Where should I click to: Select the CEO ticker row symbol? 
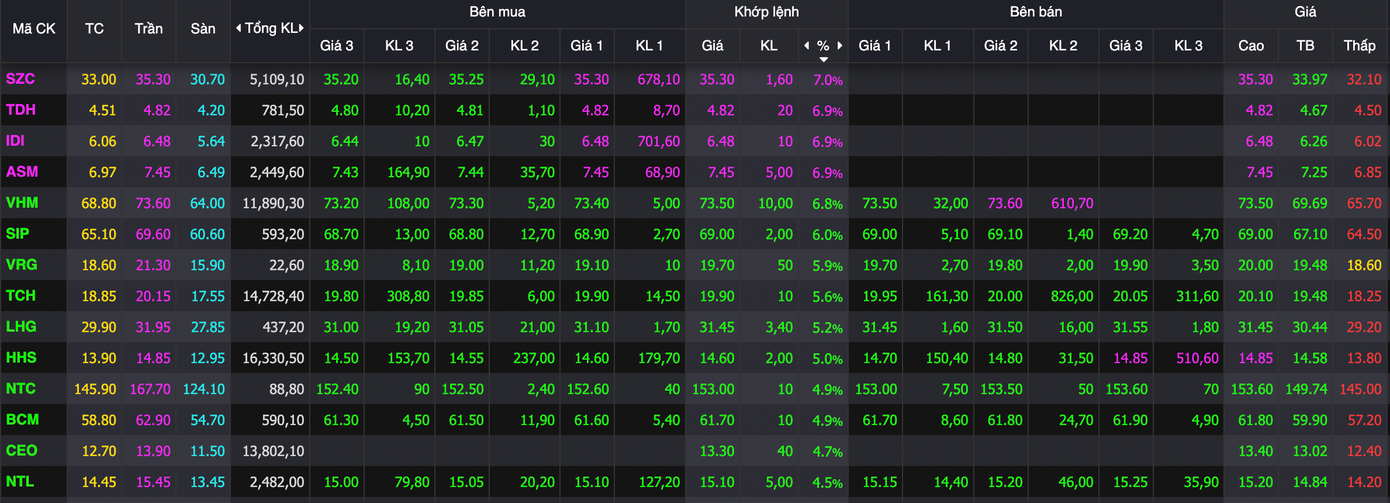pyautogui.click(x=22, y=451)
